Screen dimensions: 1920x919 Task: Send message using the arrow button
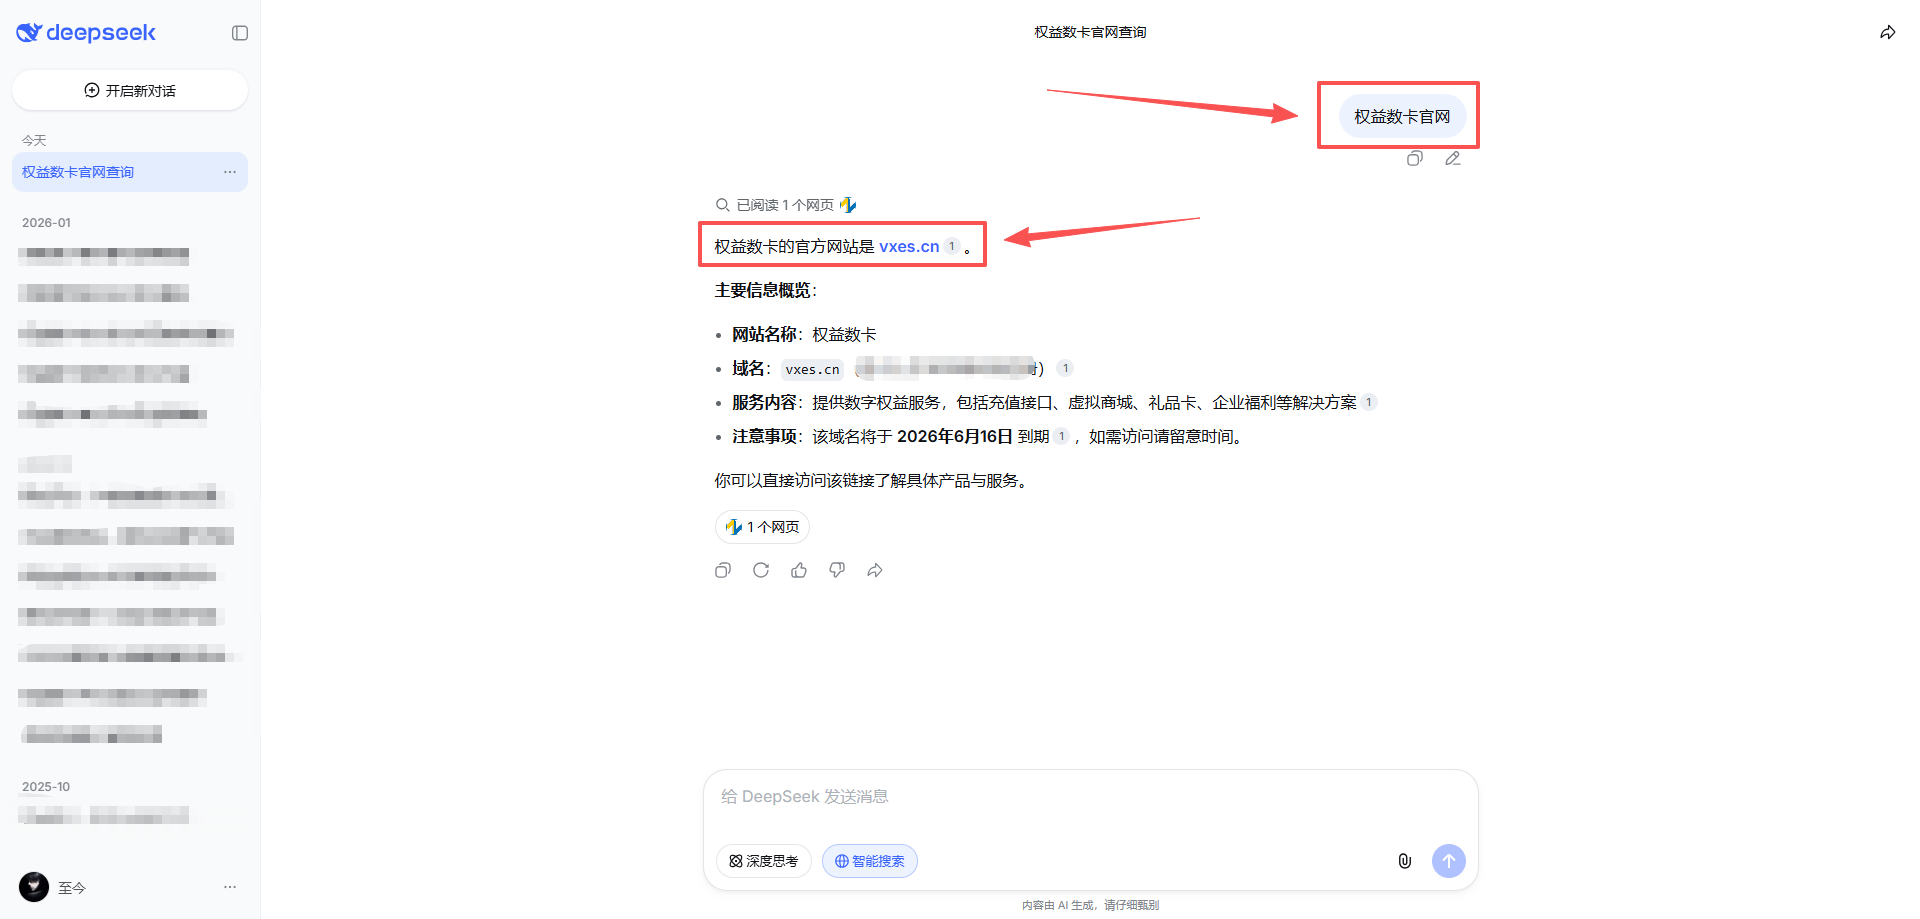click(1448, 861)
